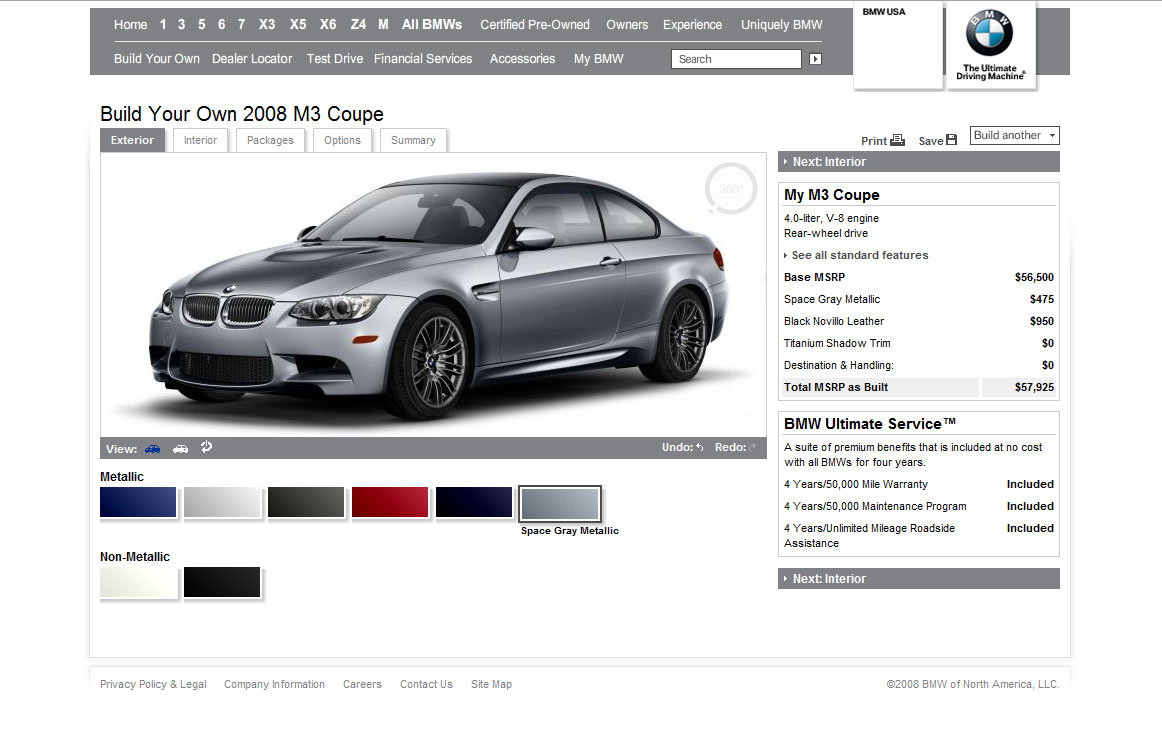Open the Packages tab
This screenshot has height=750, width=1162.
coord(270,140)
